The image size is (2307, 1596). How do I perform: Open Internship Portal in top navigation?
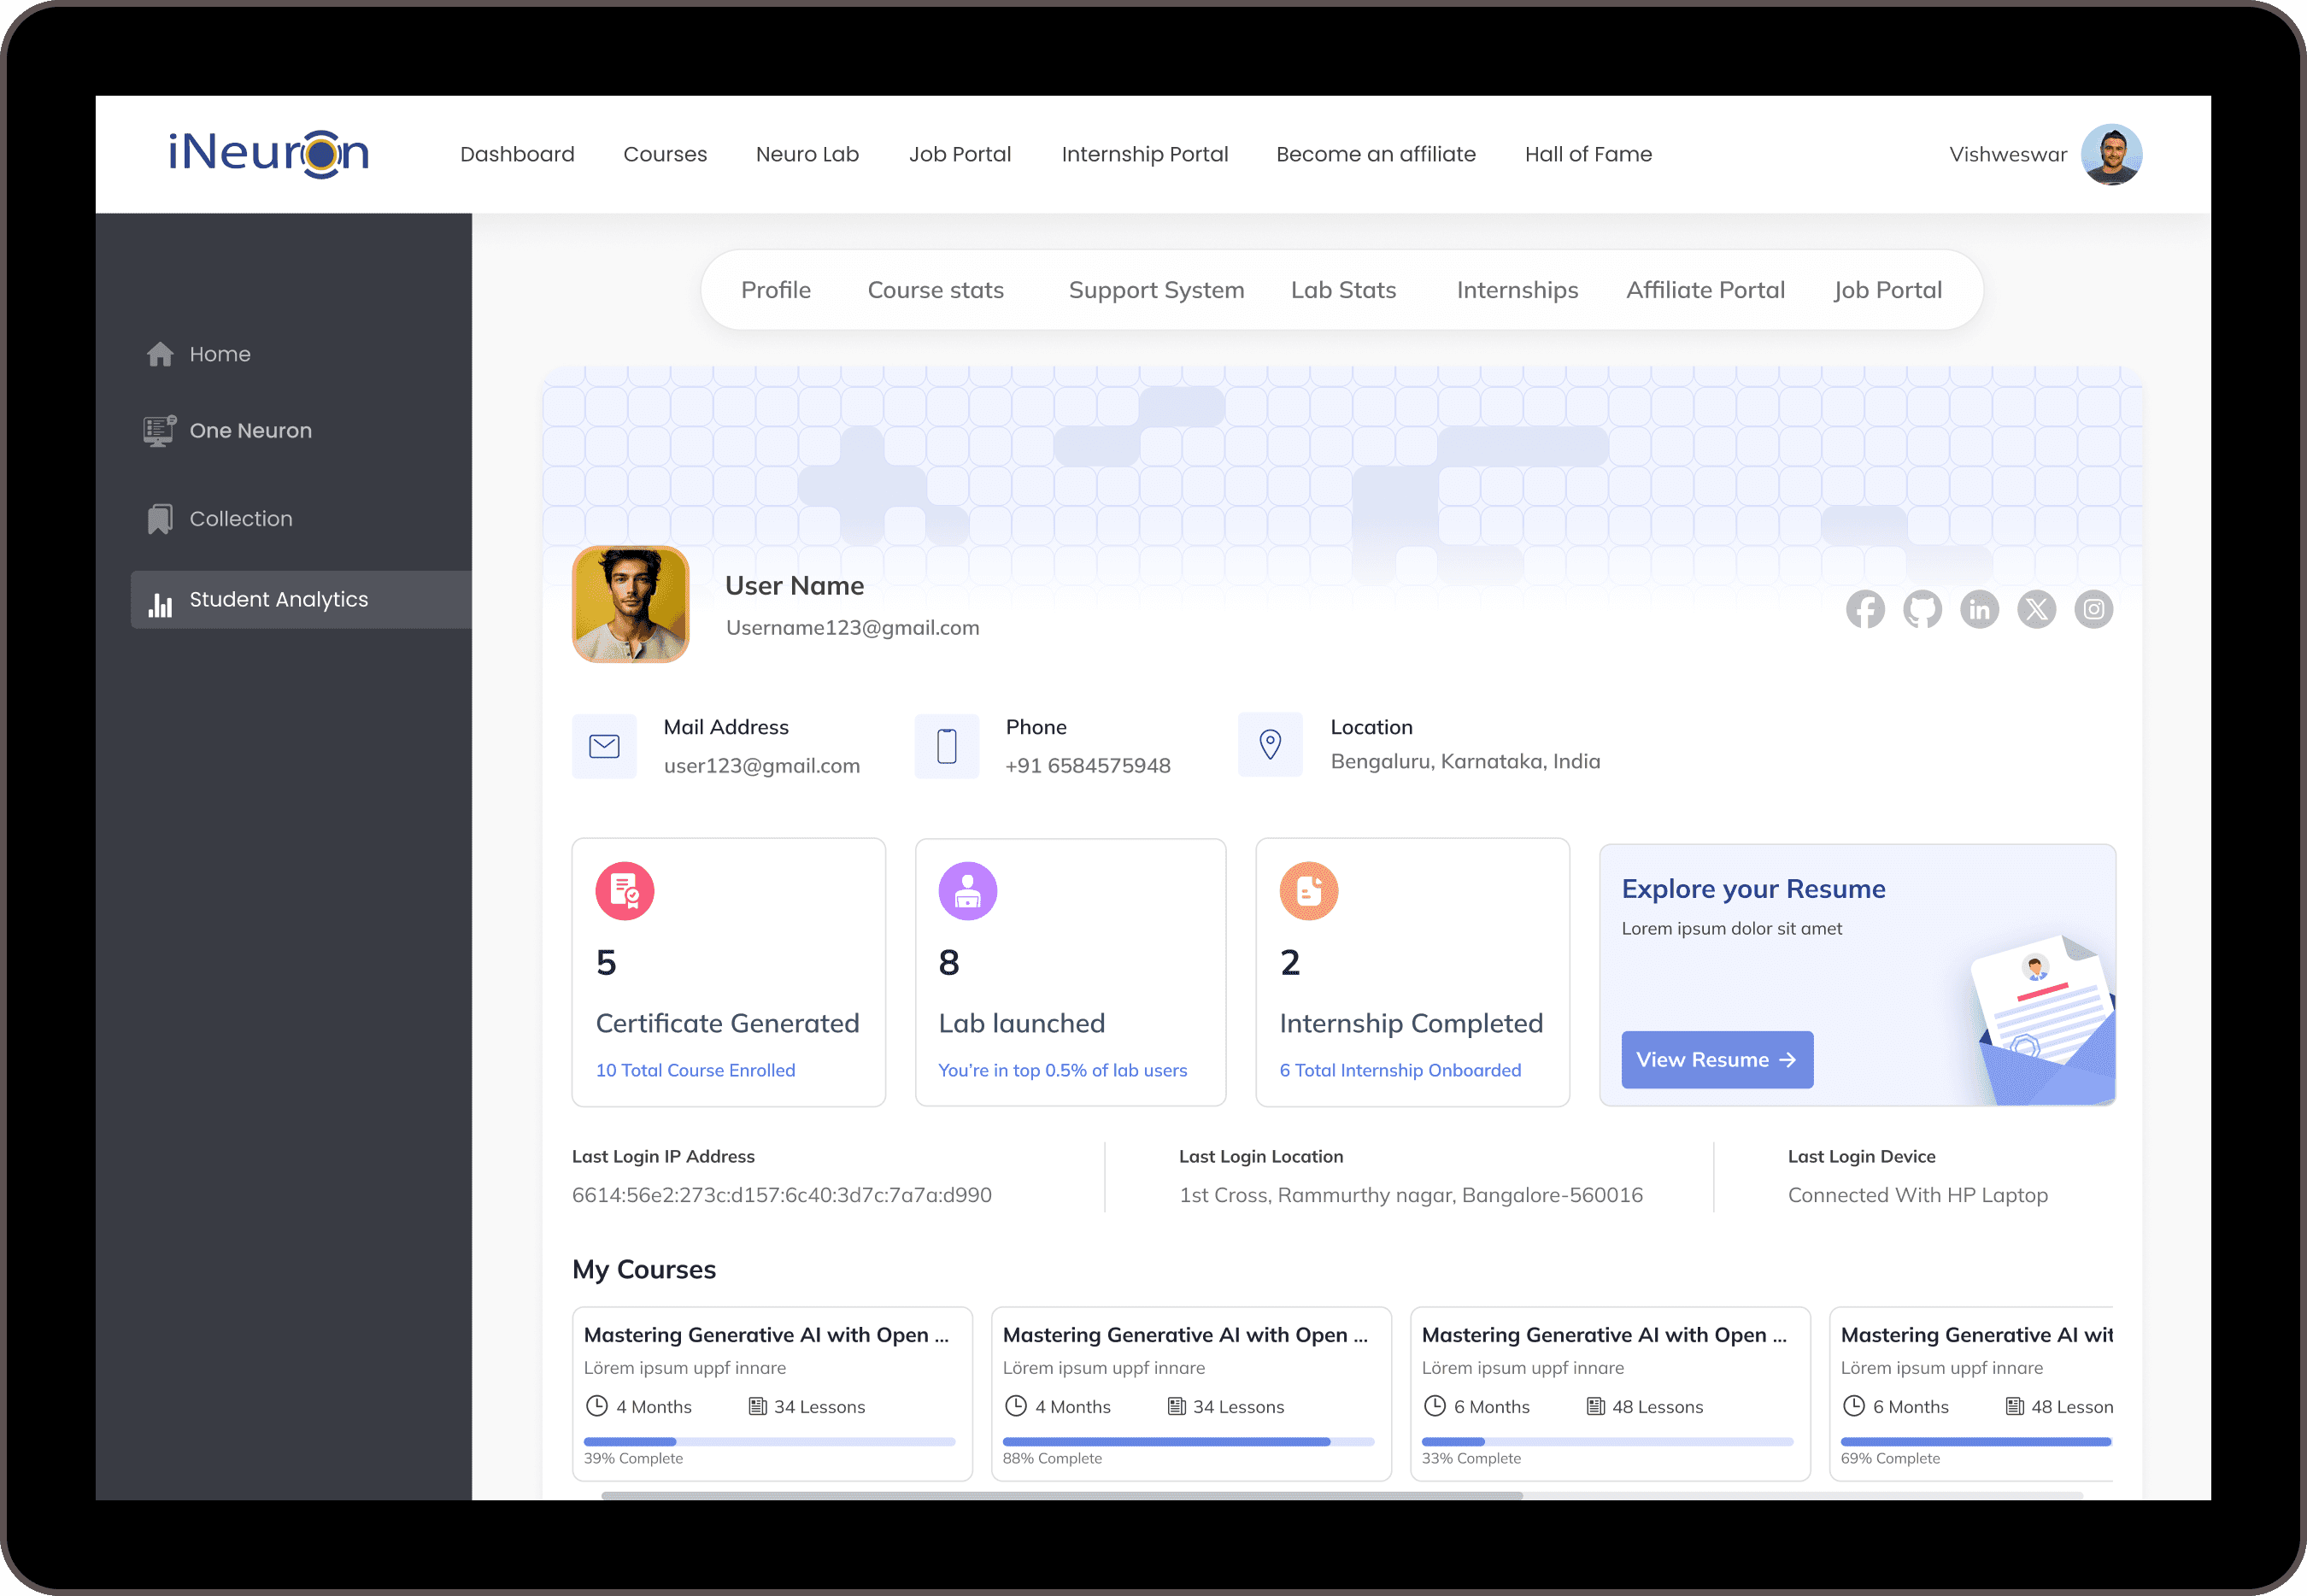[1145, 154]
